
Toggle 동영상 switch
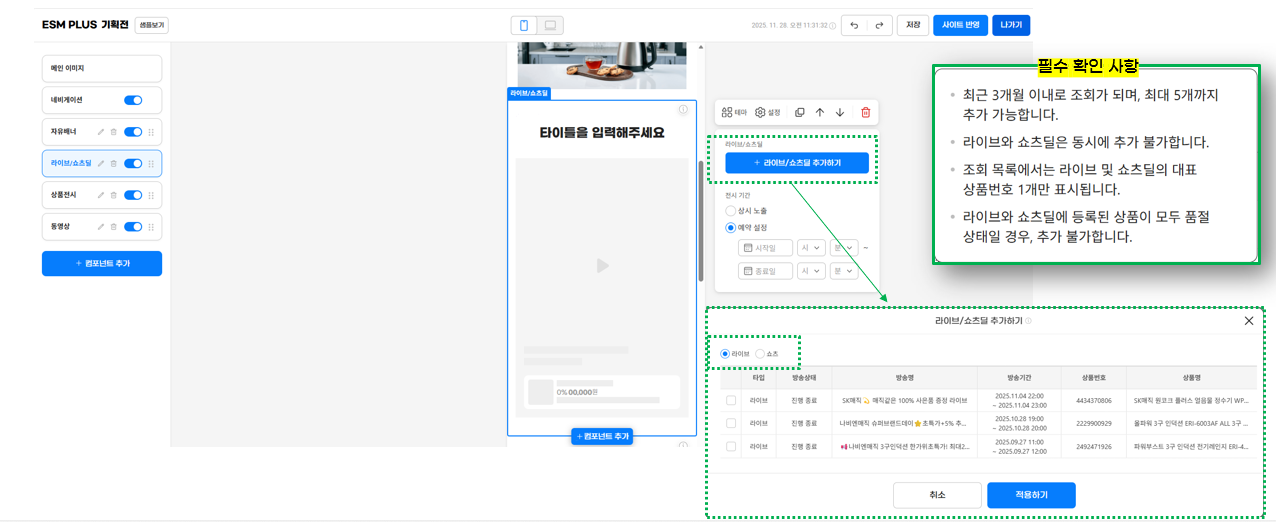[133, 227]
